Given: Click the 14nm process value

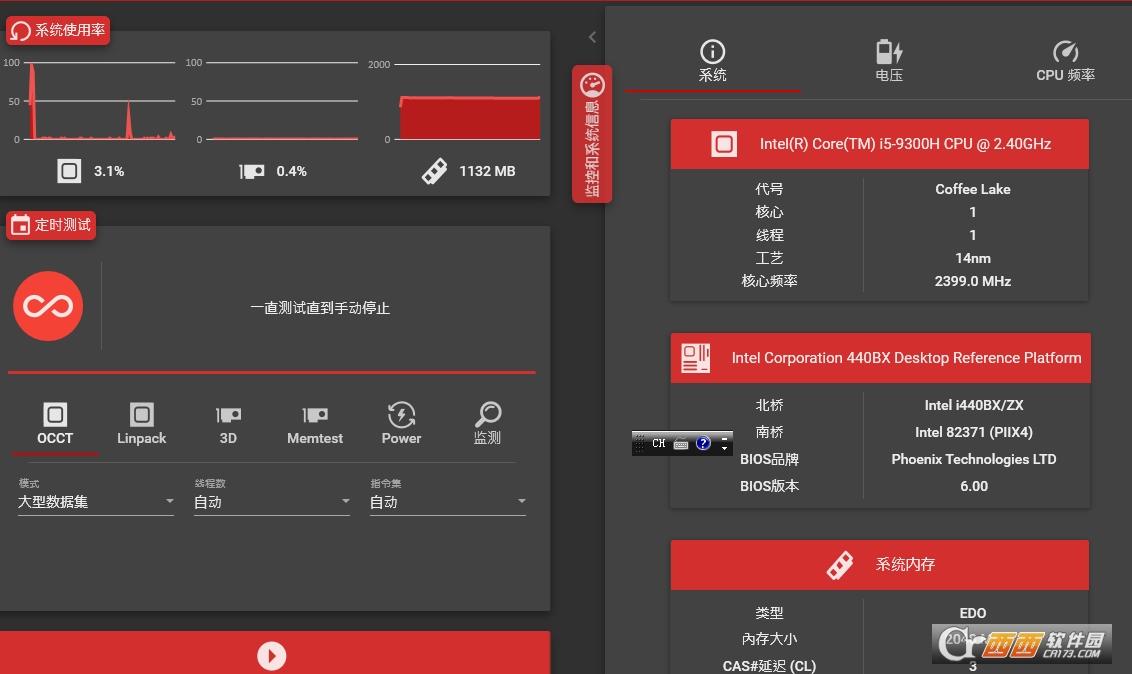Looking at the screenshot, I should (x=972, y=258).
